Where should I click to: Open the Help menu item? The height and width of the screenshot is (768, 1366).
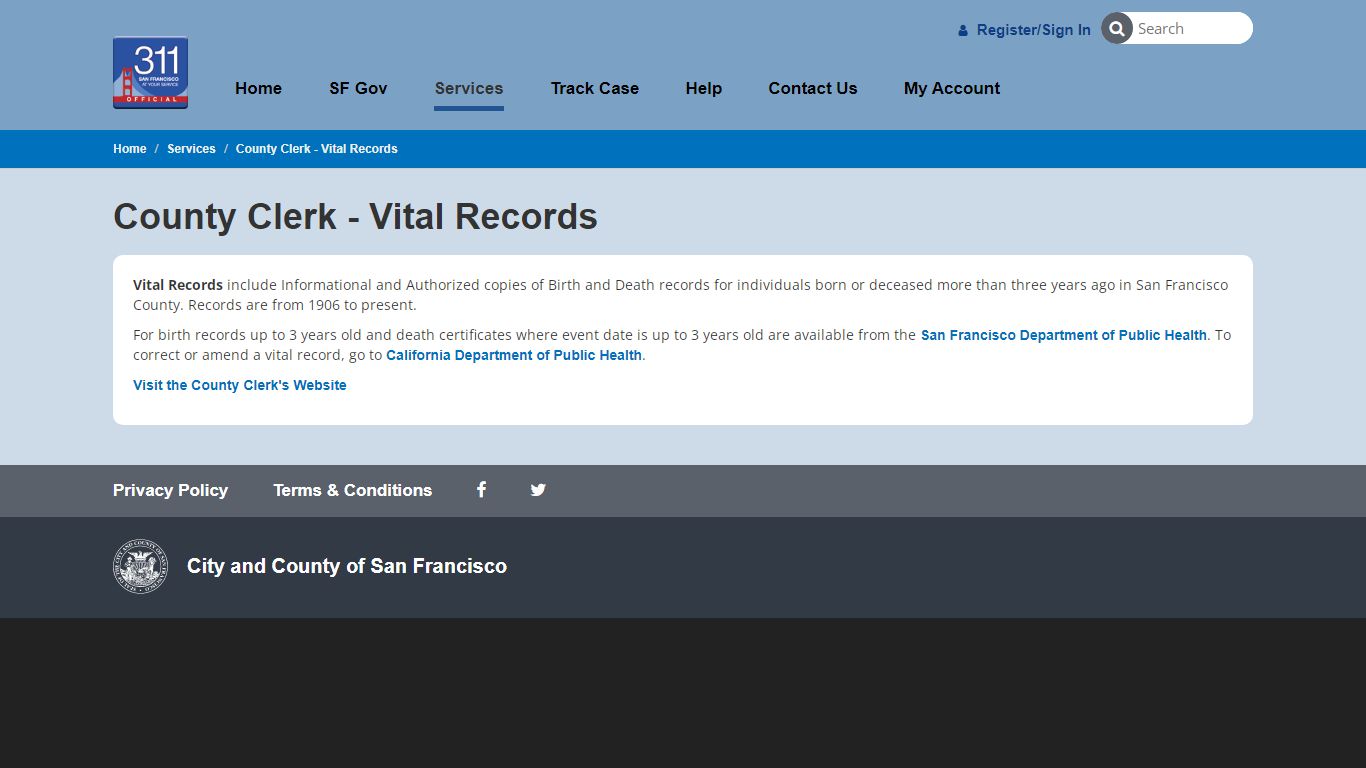click(x=704, y=88)
